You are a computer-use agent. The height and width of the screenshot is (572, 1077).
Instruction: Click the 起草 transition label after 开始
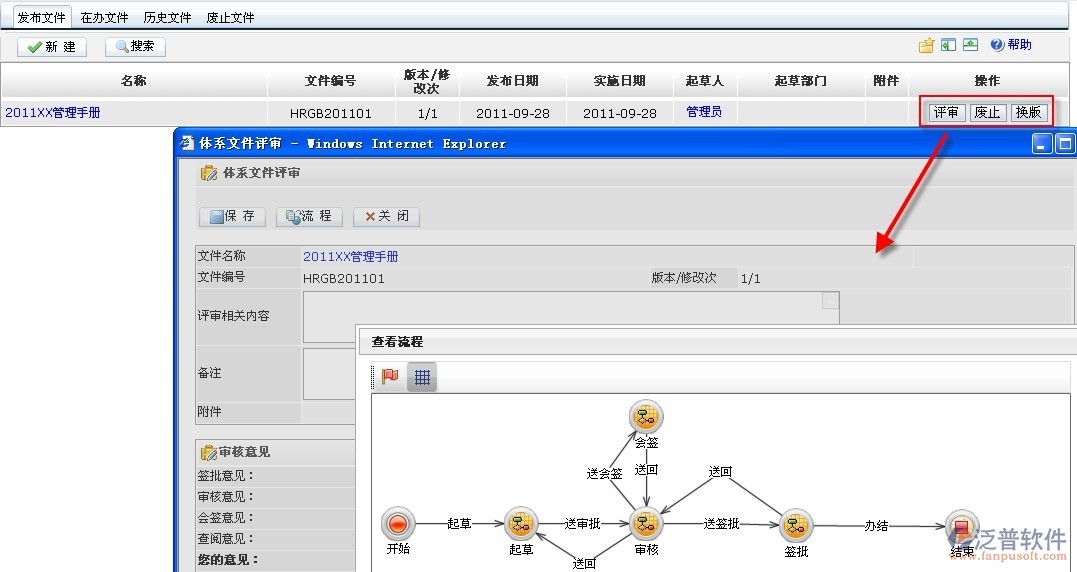tap(459, 524)
